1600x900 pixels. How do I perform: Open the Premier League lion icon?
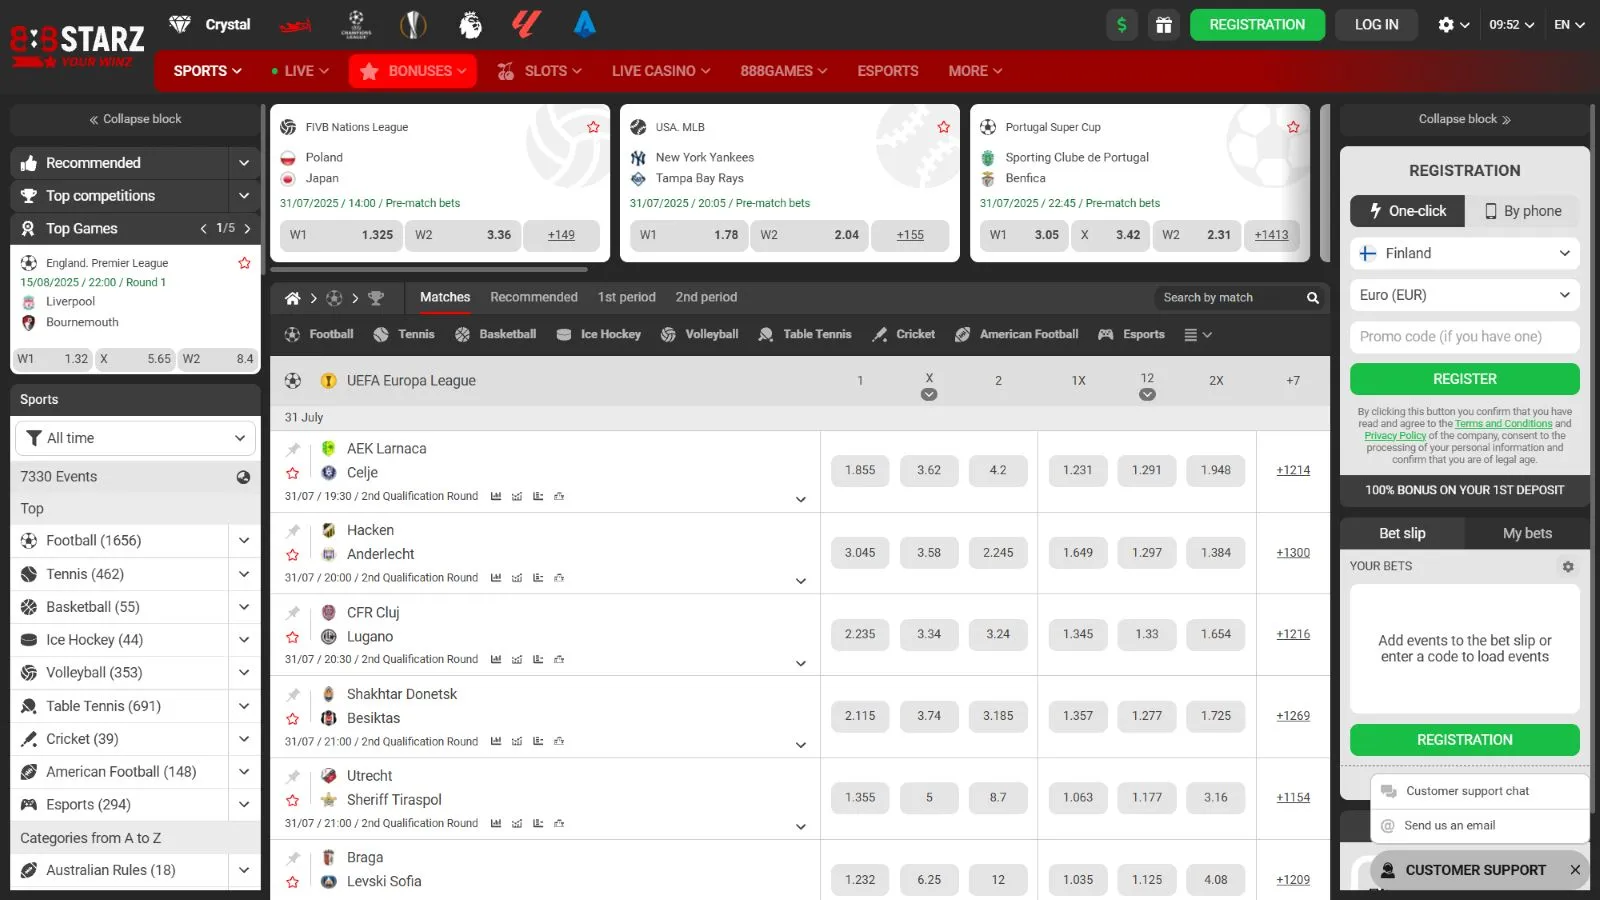[470, 24]
